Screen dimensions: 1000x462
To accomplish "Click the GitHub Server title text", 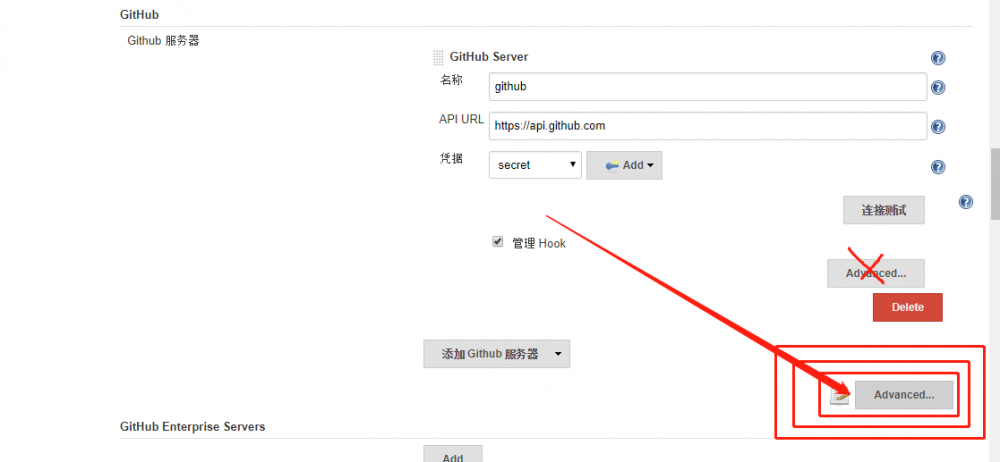I will point(489,57).
